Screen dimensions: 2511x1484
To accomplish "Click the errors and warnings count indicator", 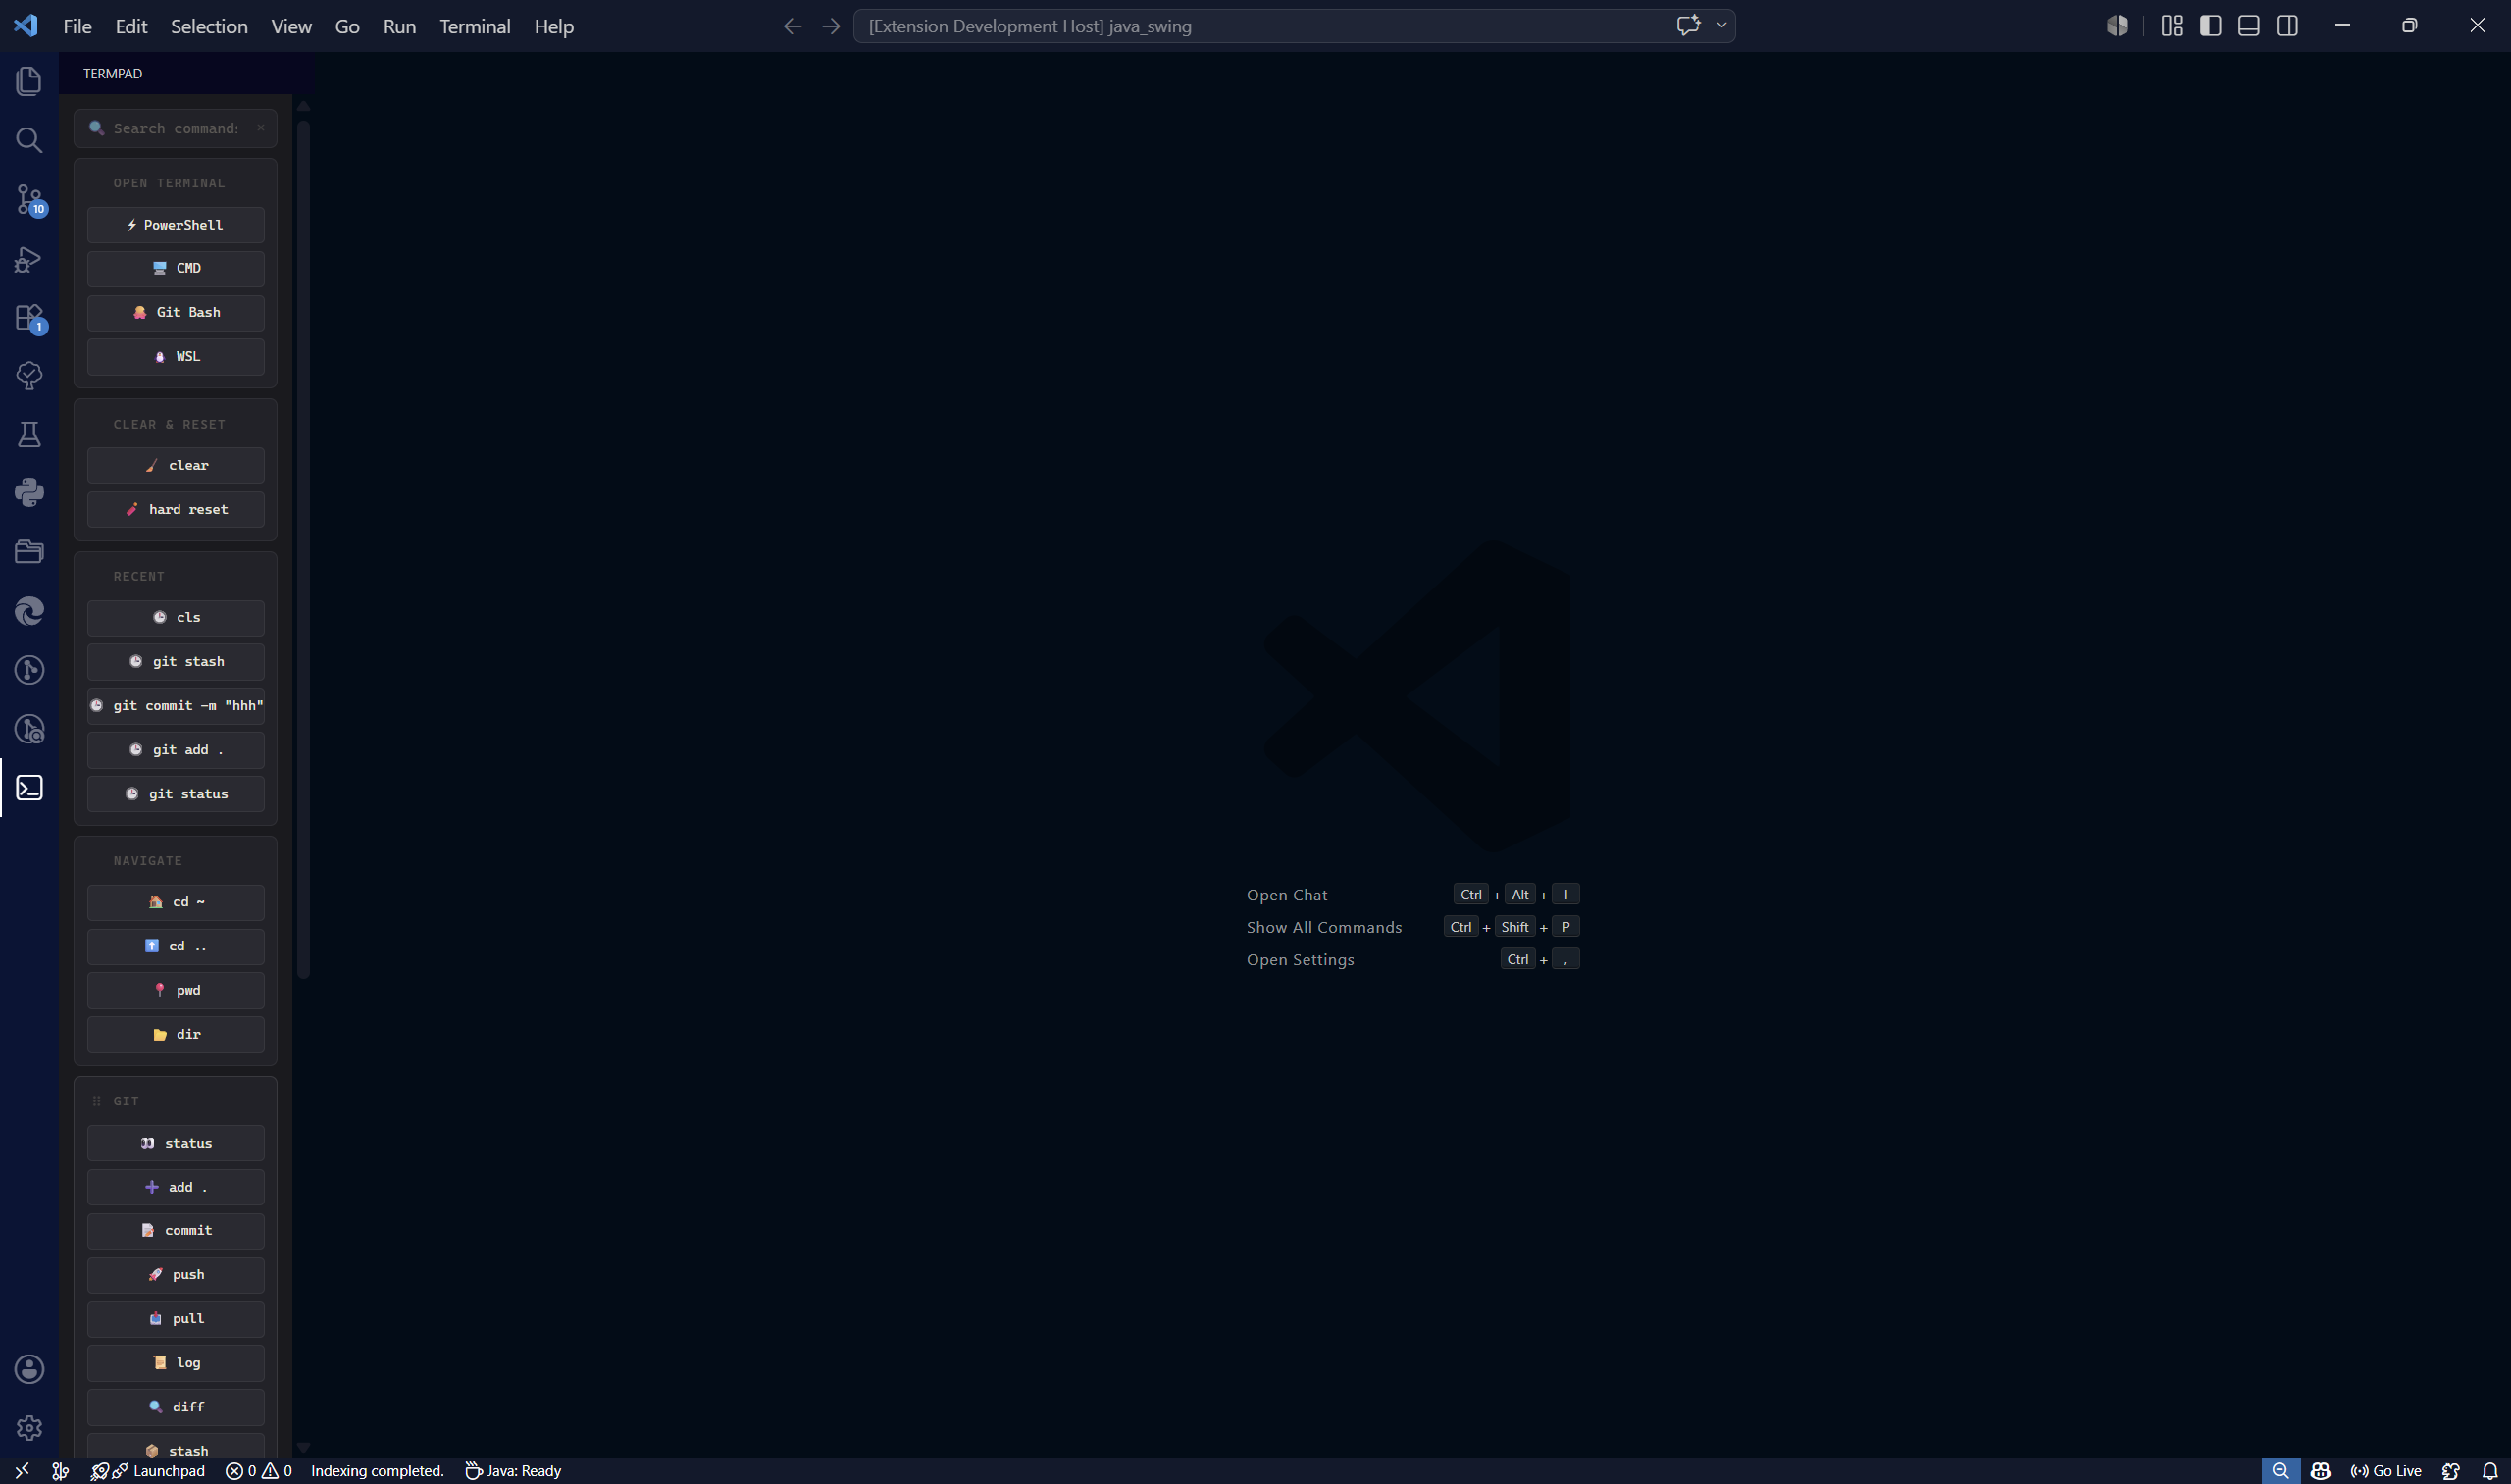I will (x=259, y=1470).
